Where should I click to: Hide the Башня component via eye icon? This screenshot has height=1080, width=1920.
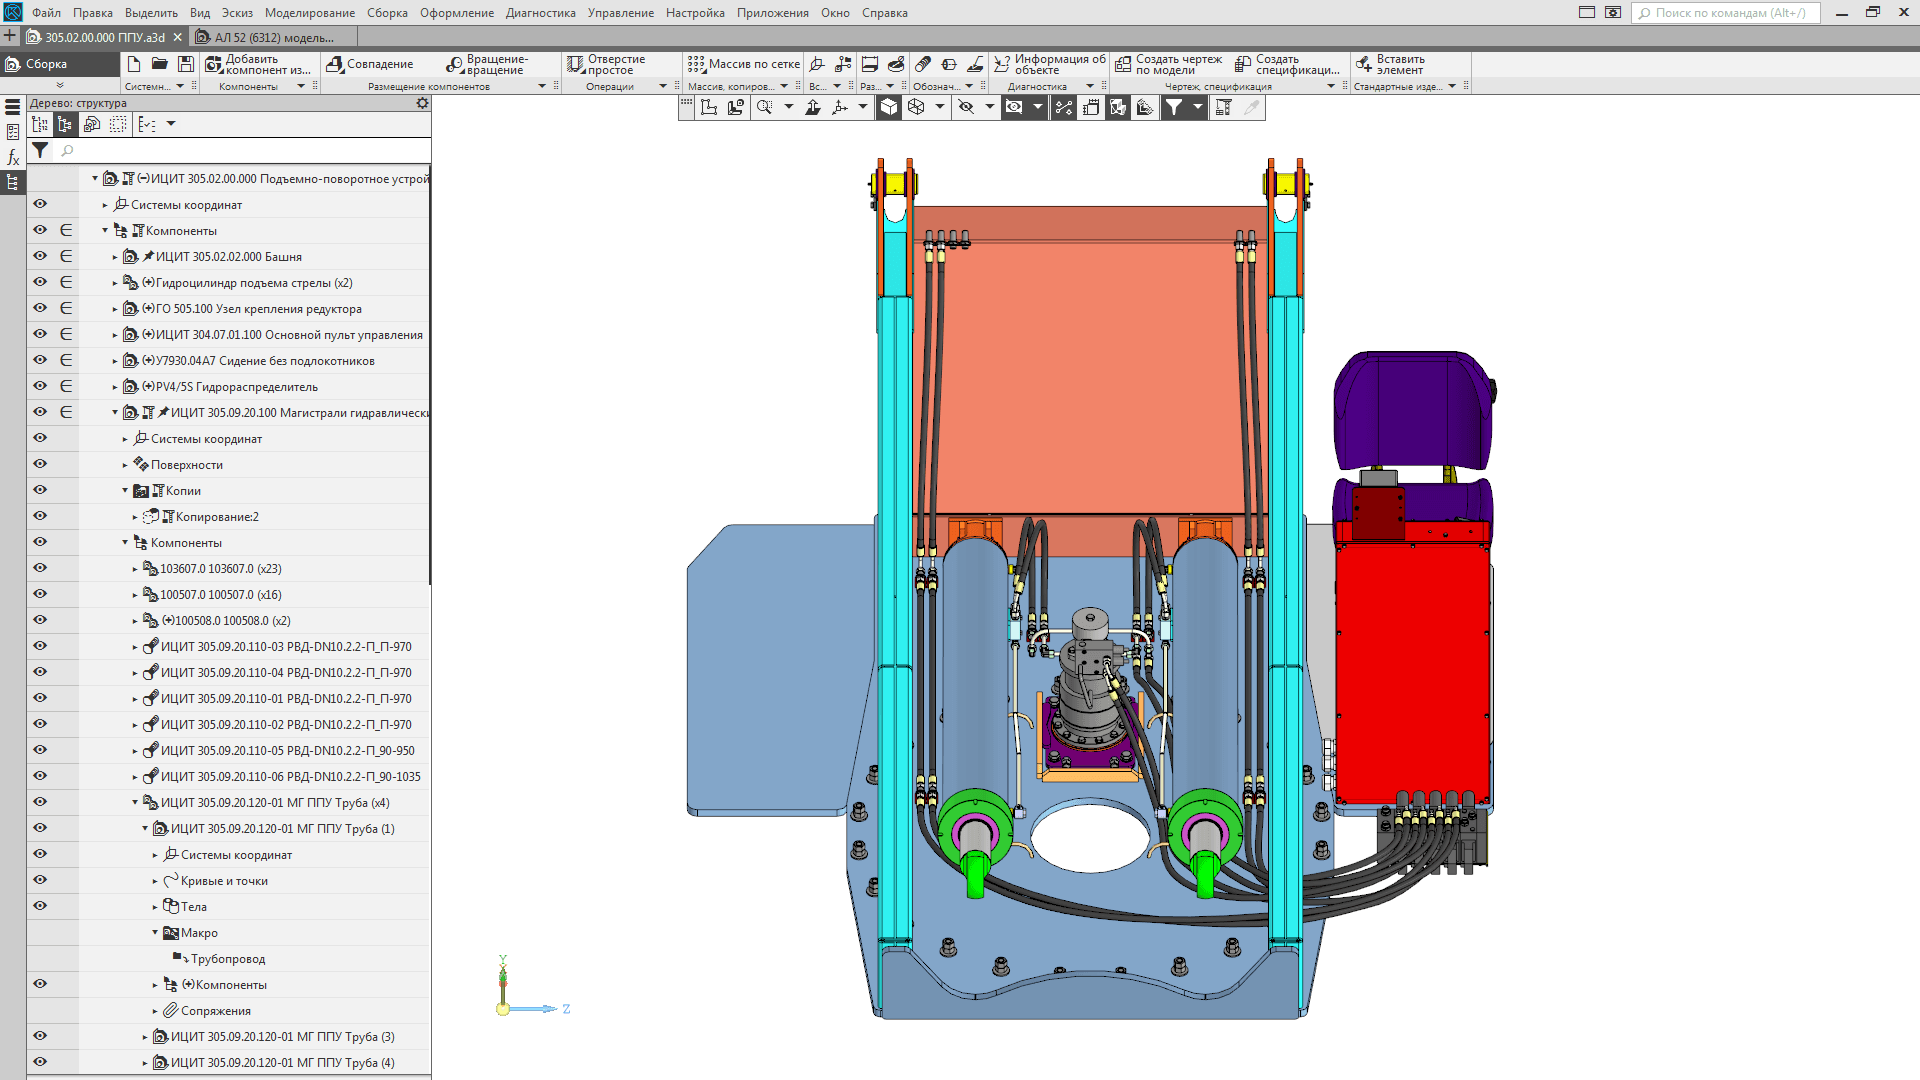pos(40,256)
